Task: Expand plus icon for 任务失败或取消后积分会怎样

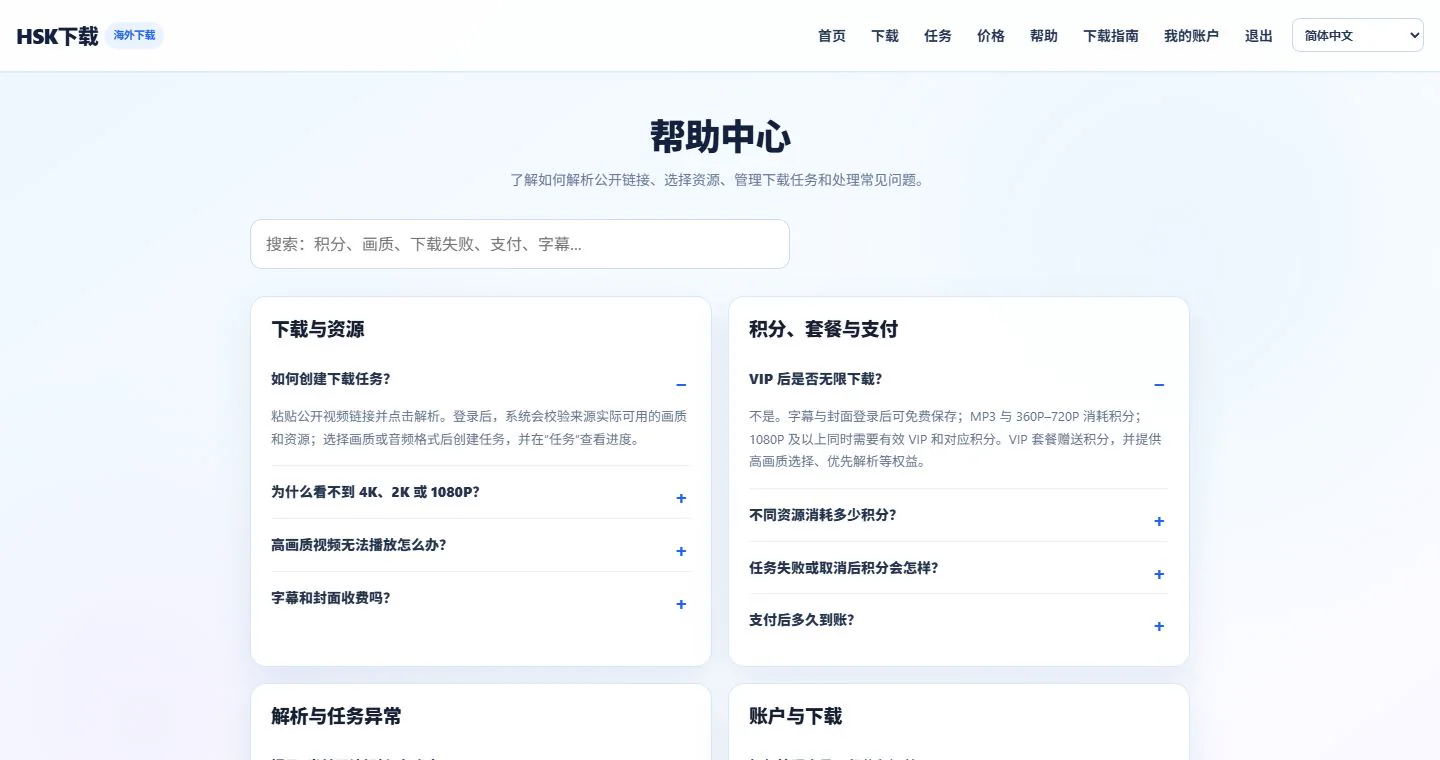Action: point(1159,574)
